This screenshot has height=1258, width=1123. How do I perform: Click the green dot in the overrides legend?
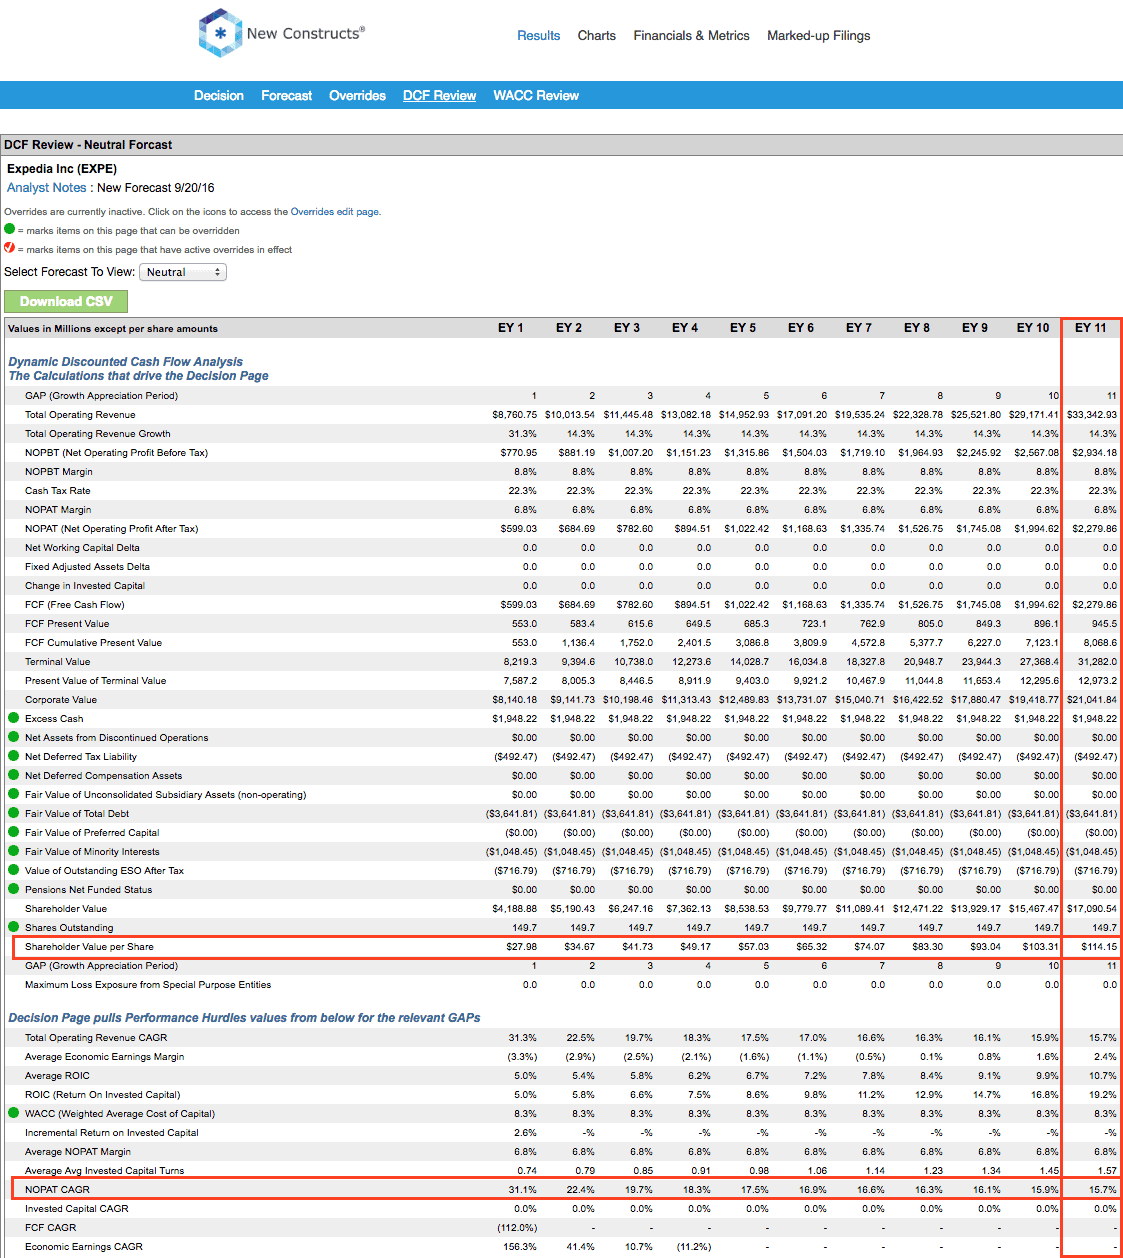pyautogui.click(x=10, y=229)
